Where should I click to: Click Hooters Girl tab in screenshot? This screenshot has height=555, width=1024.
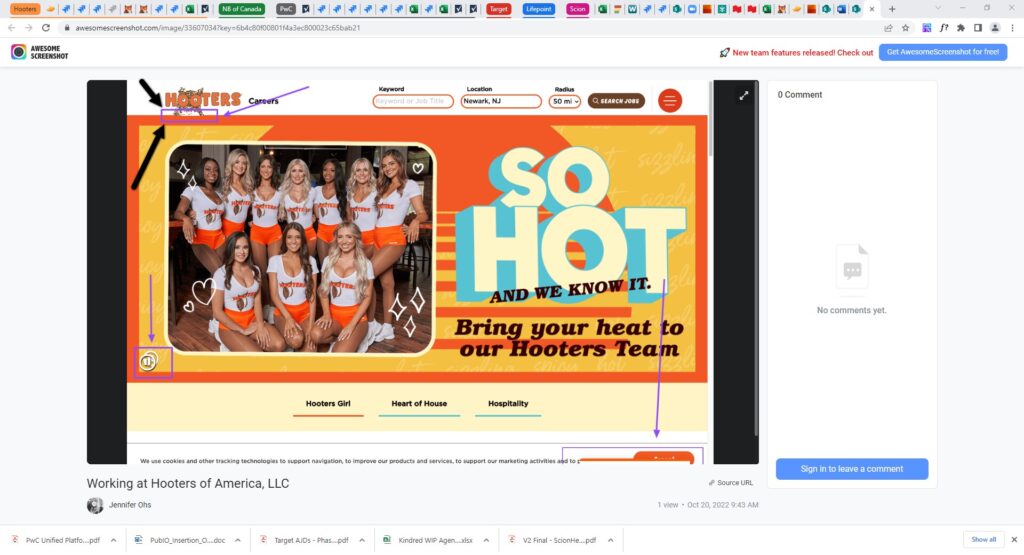point(328,404)
